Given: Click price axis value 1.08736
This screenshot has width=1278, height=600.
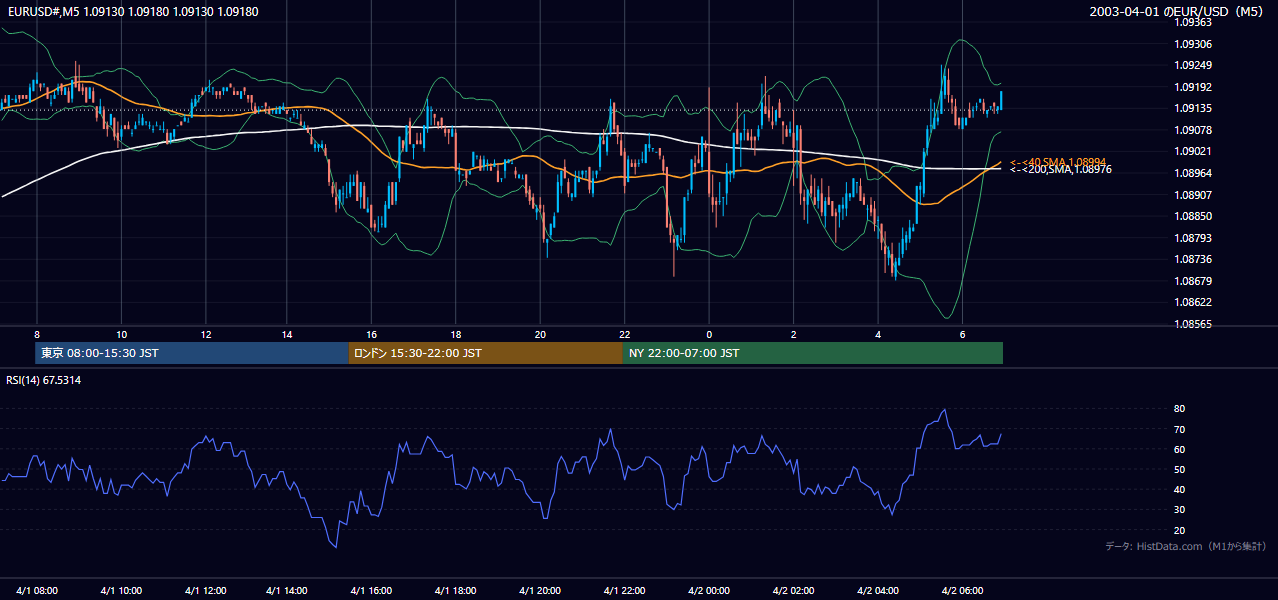Looking at the screenshot, I should click(x=1192, y=259).
